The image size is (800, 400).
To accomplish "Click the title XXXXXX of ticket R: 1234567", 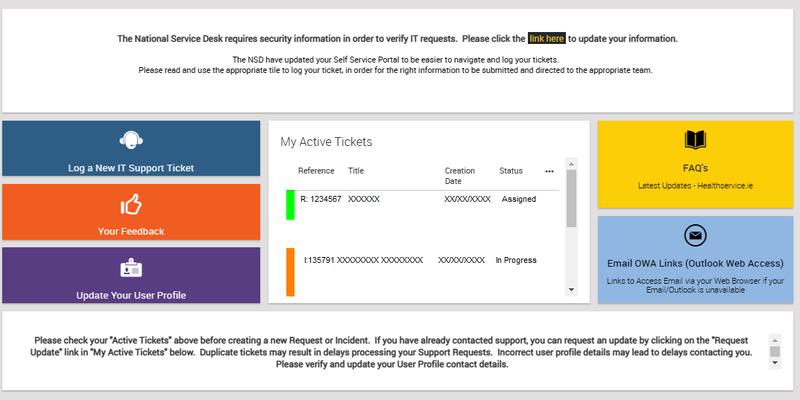I will coord(364,199).
